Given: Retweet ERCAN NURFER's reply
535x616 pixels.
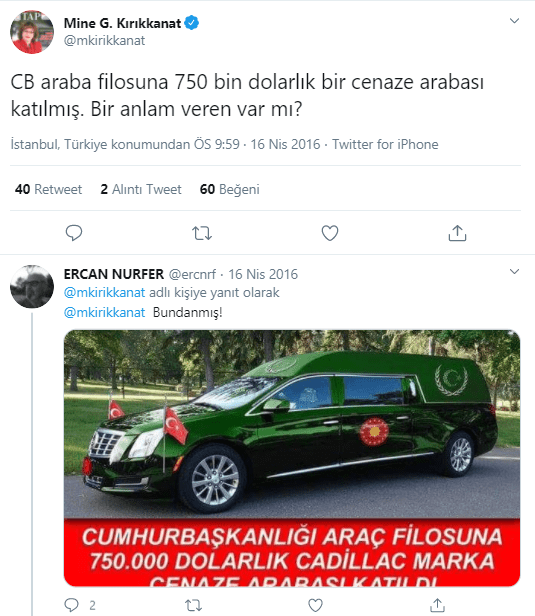Looking at the screenshot, I should click(193, 605).
